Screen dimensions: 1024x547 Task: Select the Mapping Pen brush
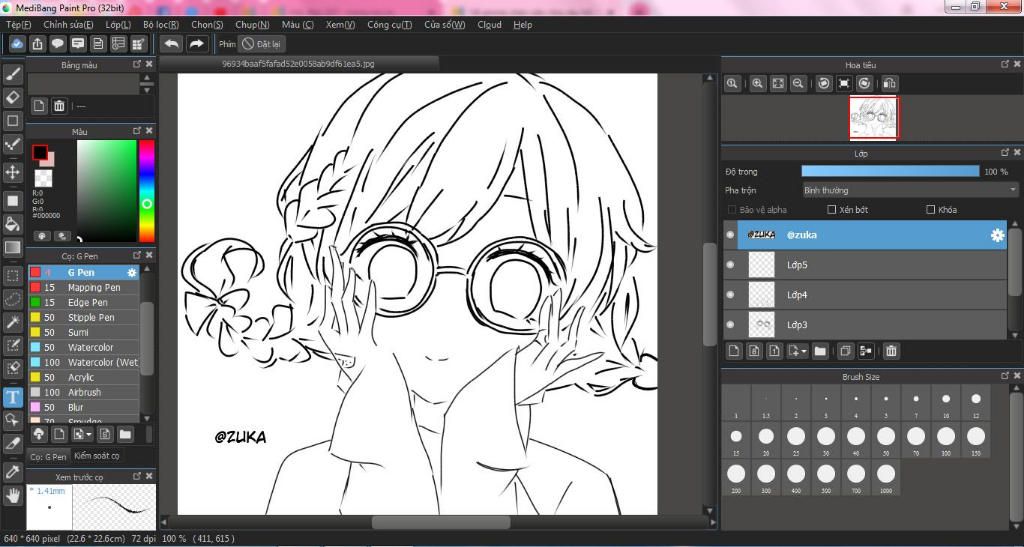[x=84, y=287]
